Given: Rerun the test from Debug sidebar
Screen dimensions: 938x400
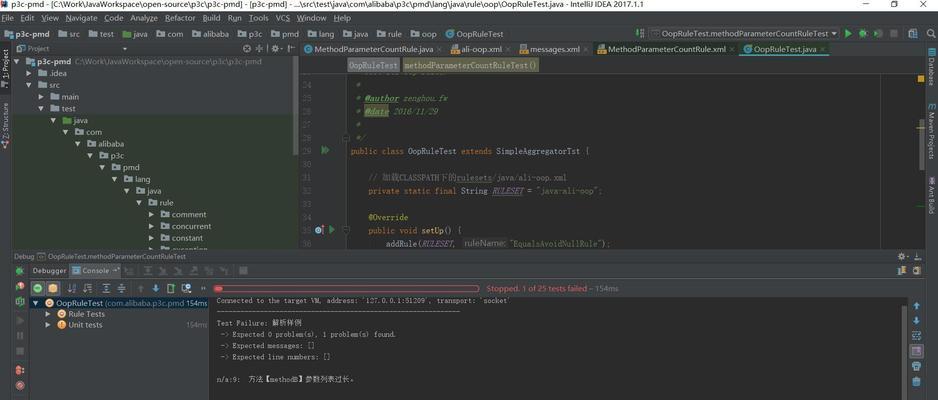Looking at the screenshot, I should tap(20, 271).
